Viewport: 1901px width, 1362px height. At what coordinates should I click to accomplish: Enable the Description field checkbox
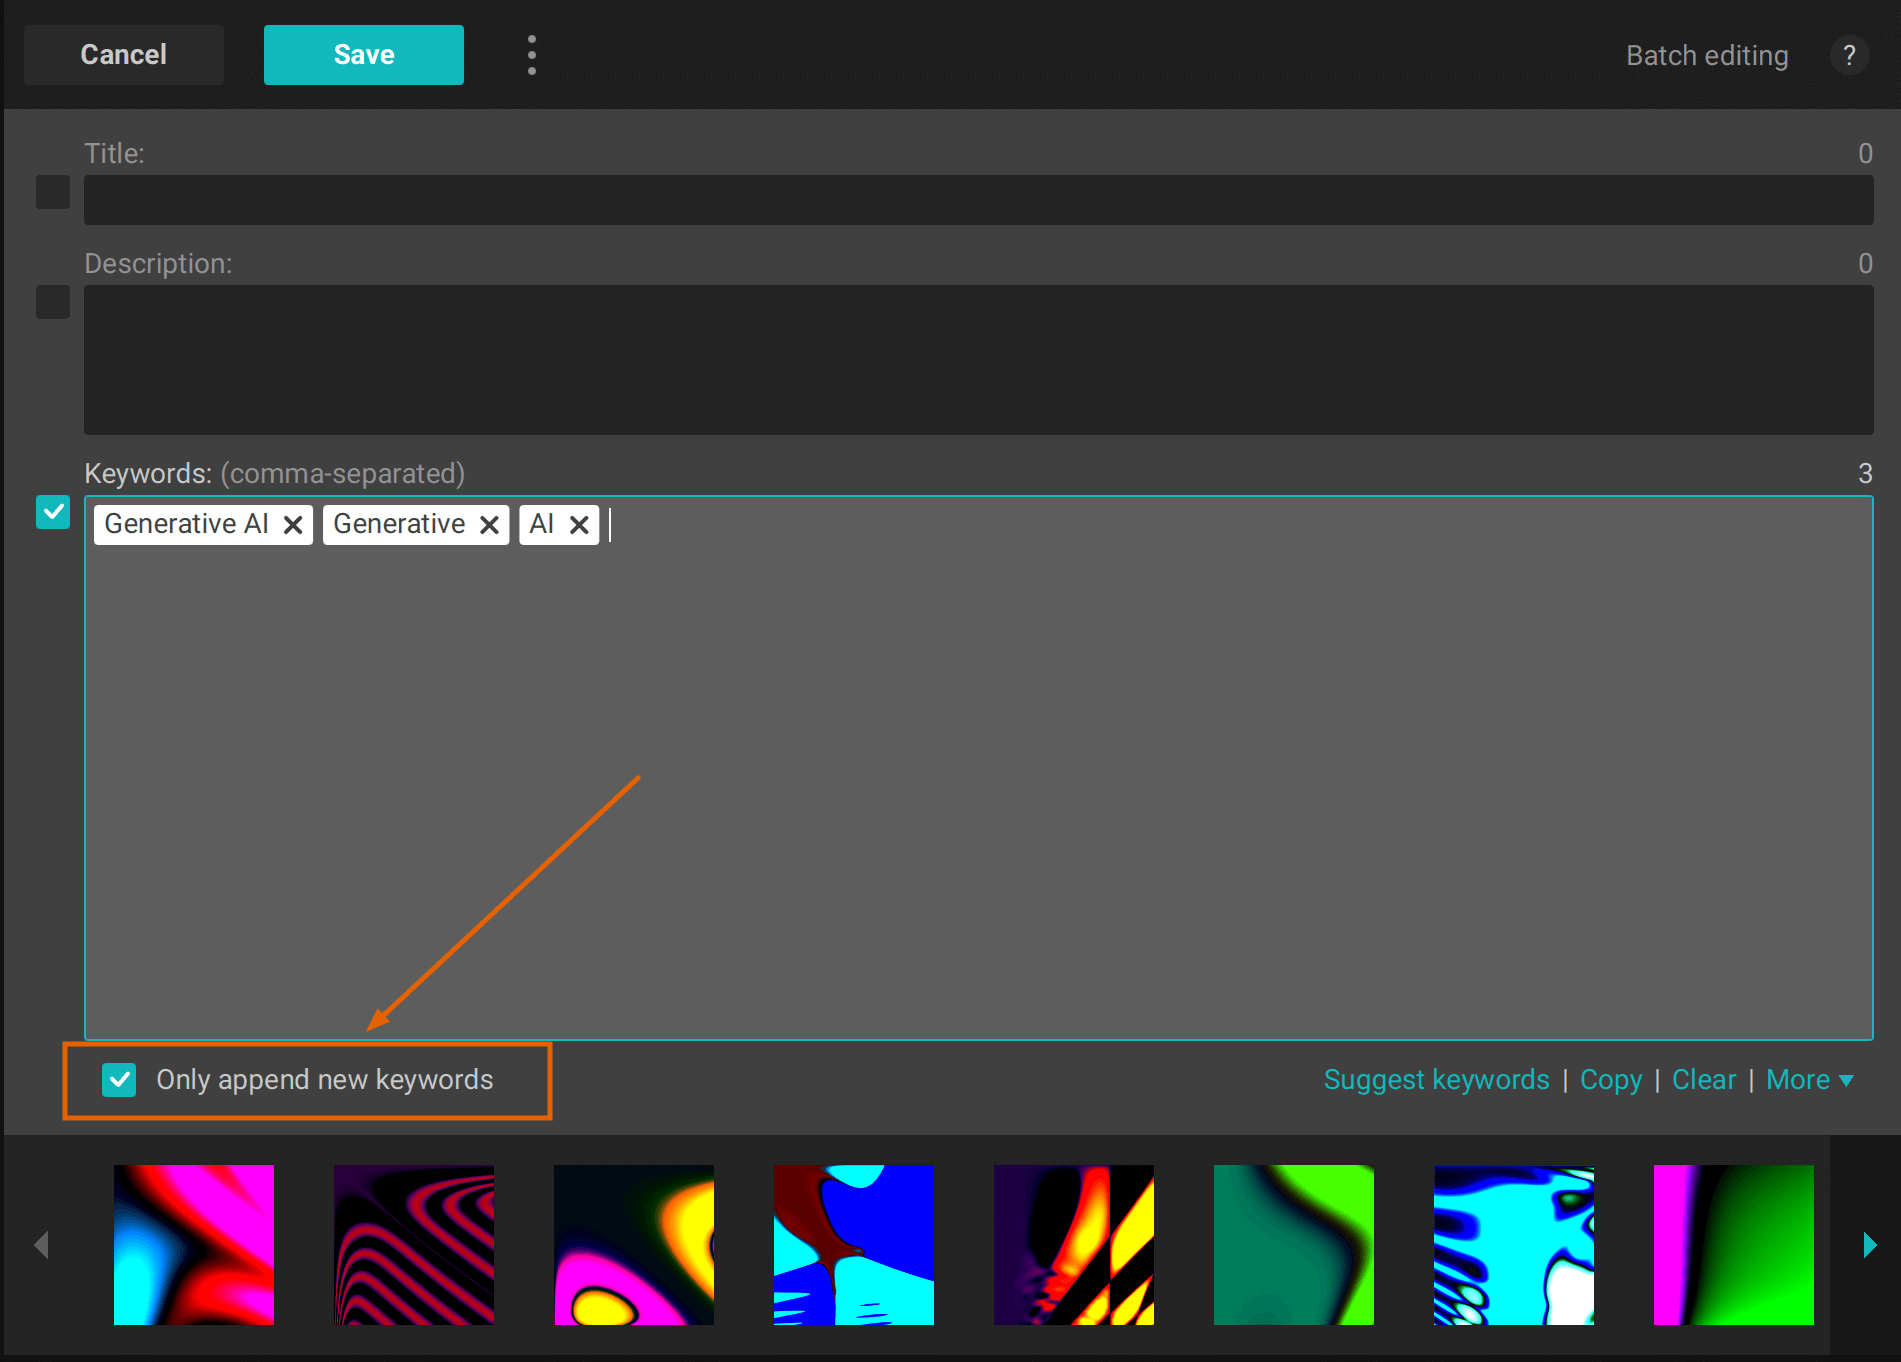pyautogui.click(x=53, y=302)
